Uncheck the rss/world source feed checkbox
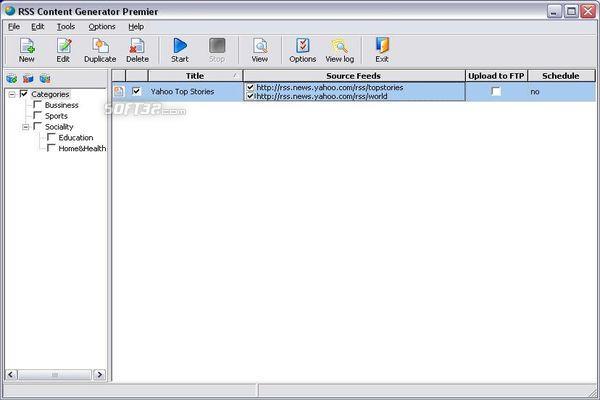 tap(250, 96)
